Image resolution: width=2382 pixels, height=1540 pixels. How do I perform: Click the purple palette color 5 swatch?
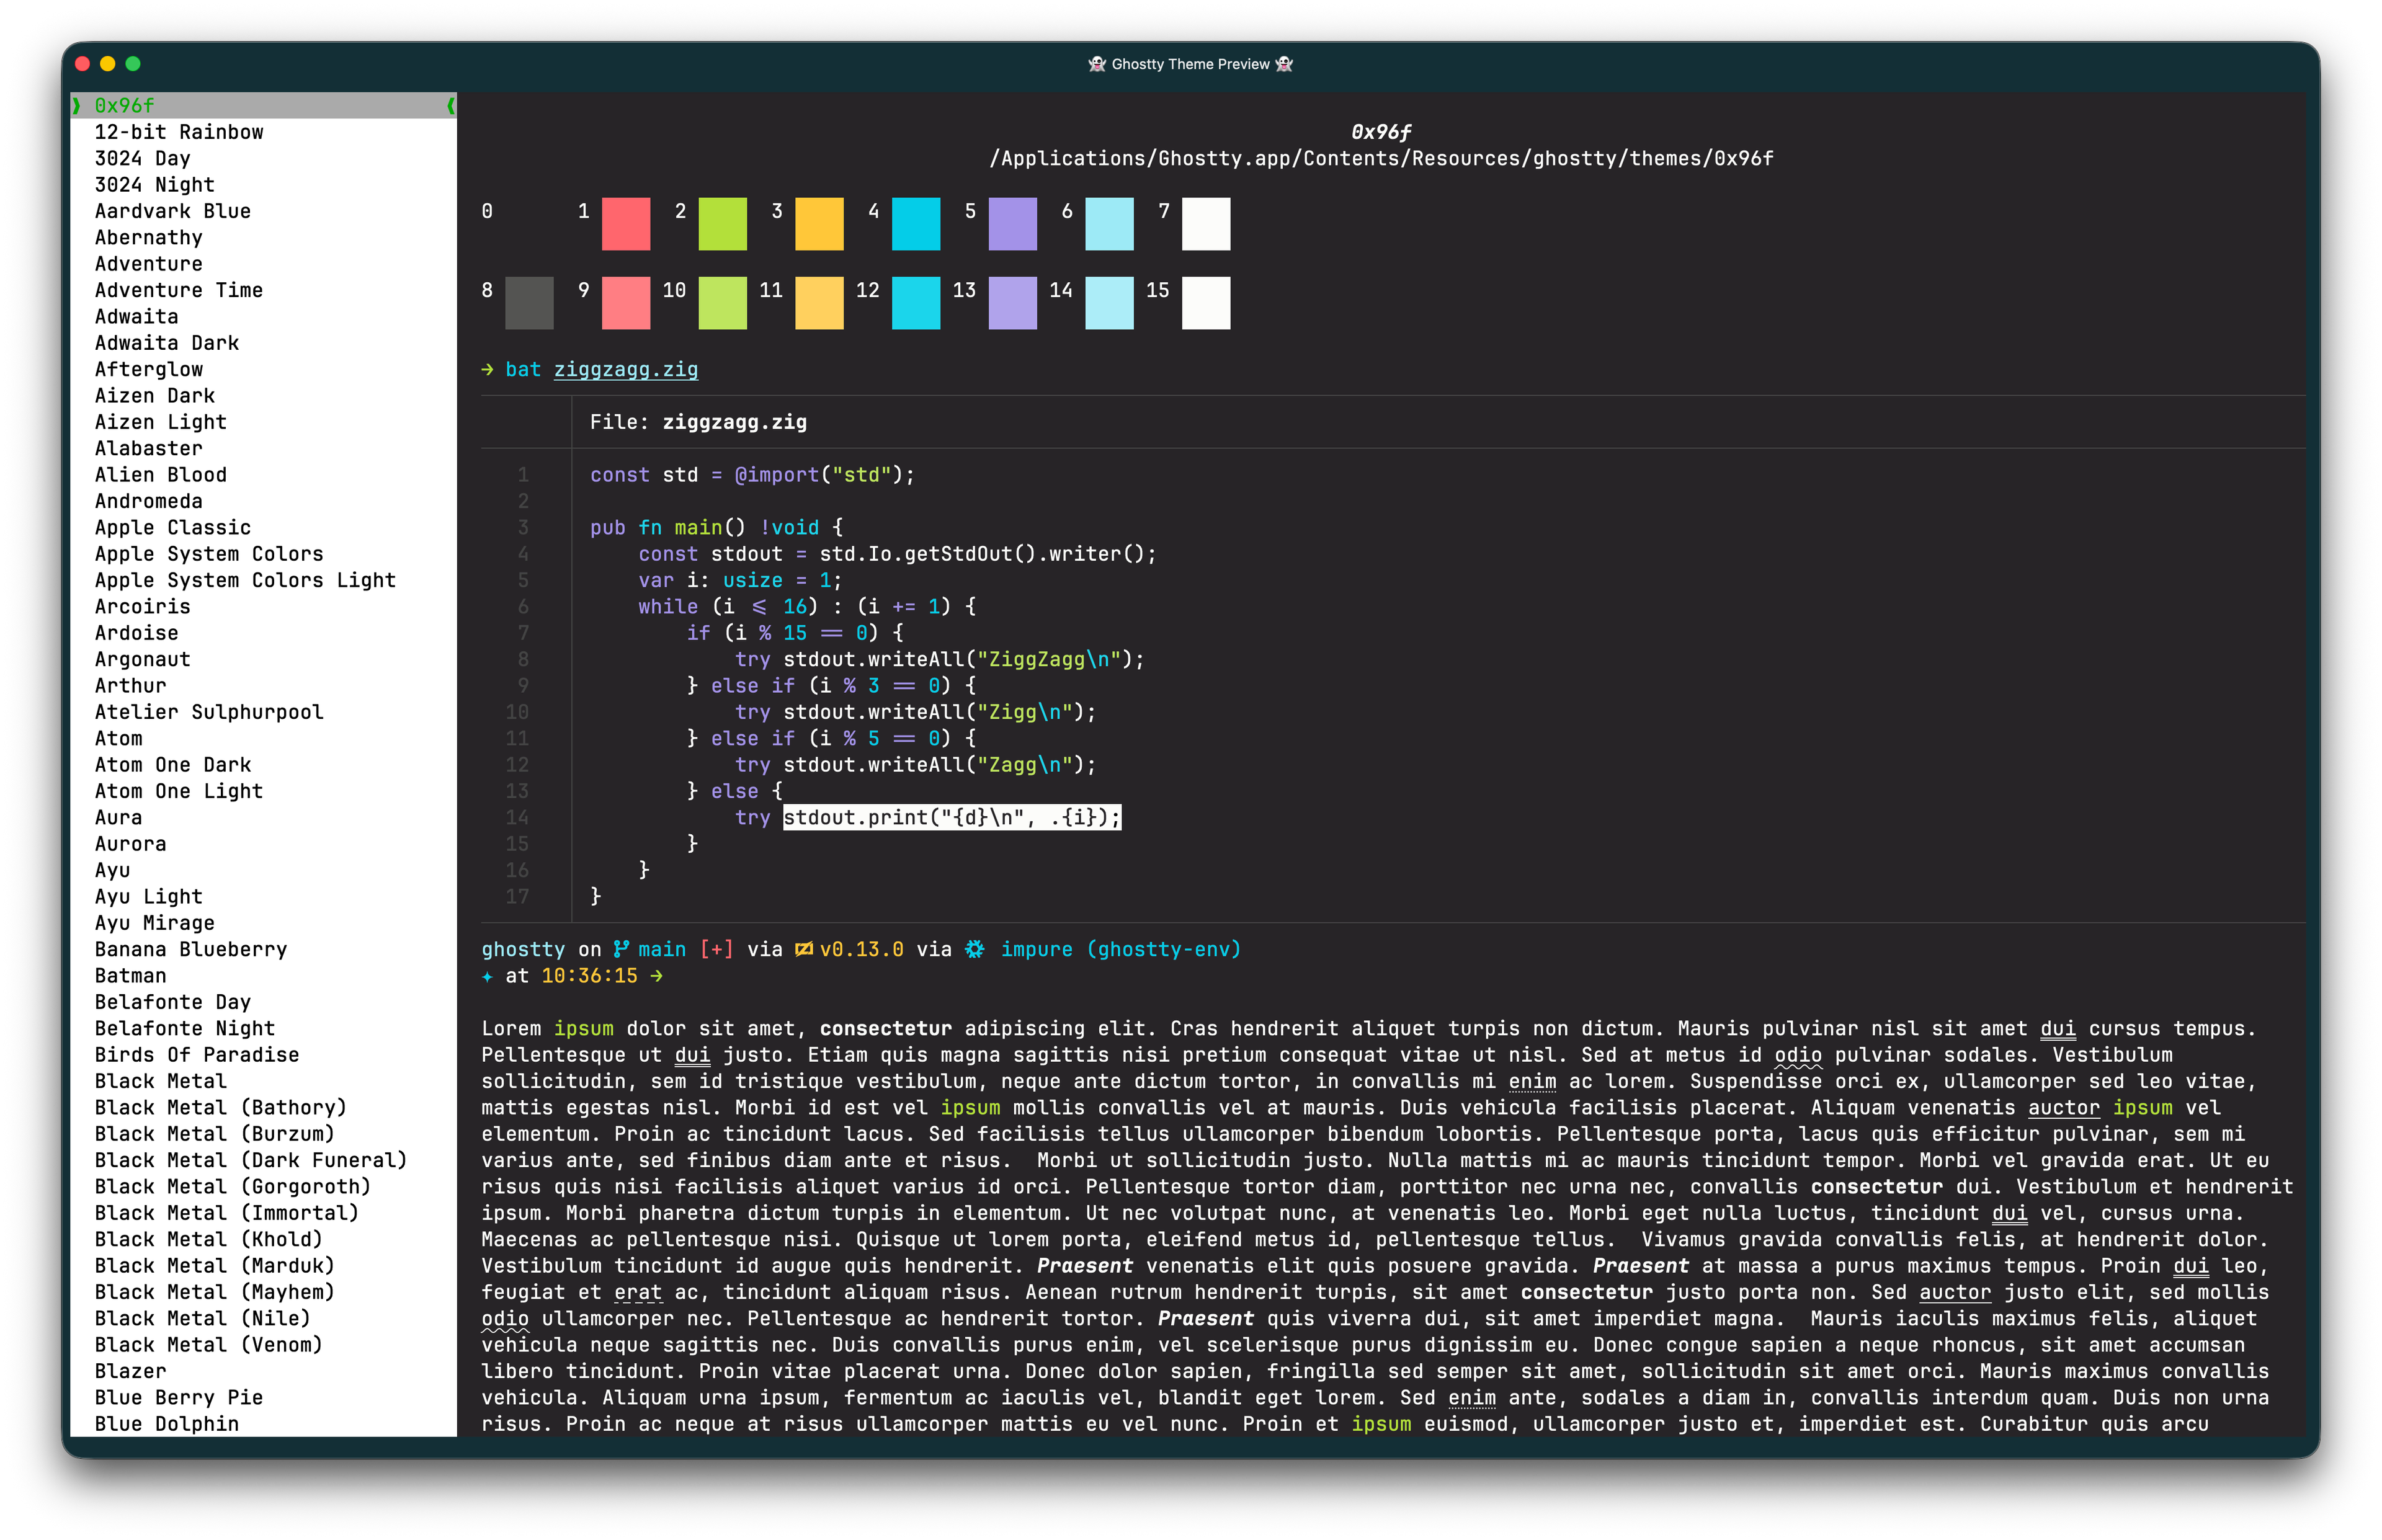click(1013, 223)
